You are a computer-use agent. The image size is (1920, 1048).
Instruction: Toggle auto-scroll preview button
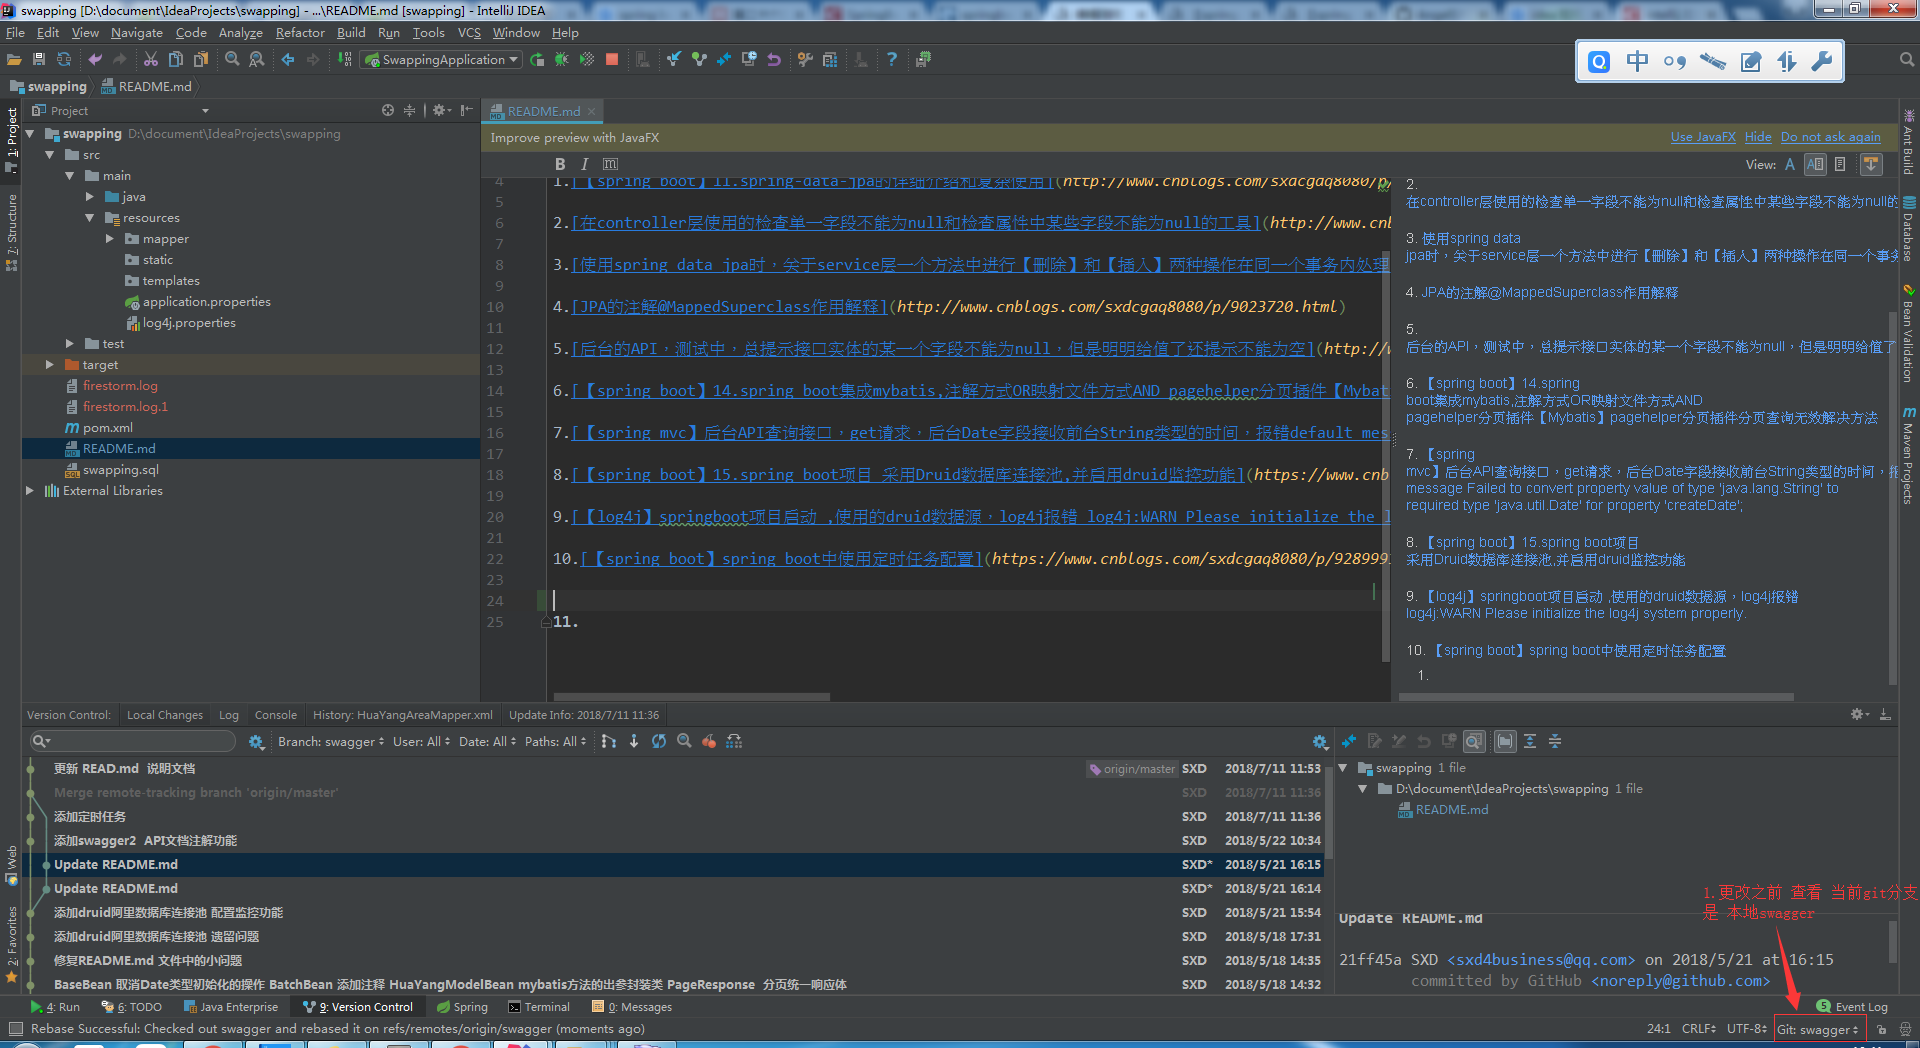tap(1871, 164)
